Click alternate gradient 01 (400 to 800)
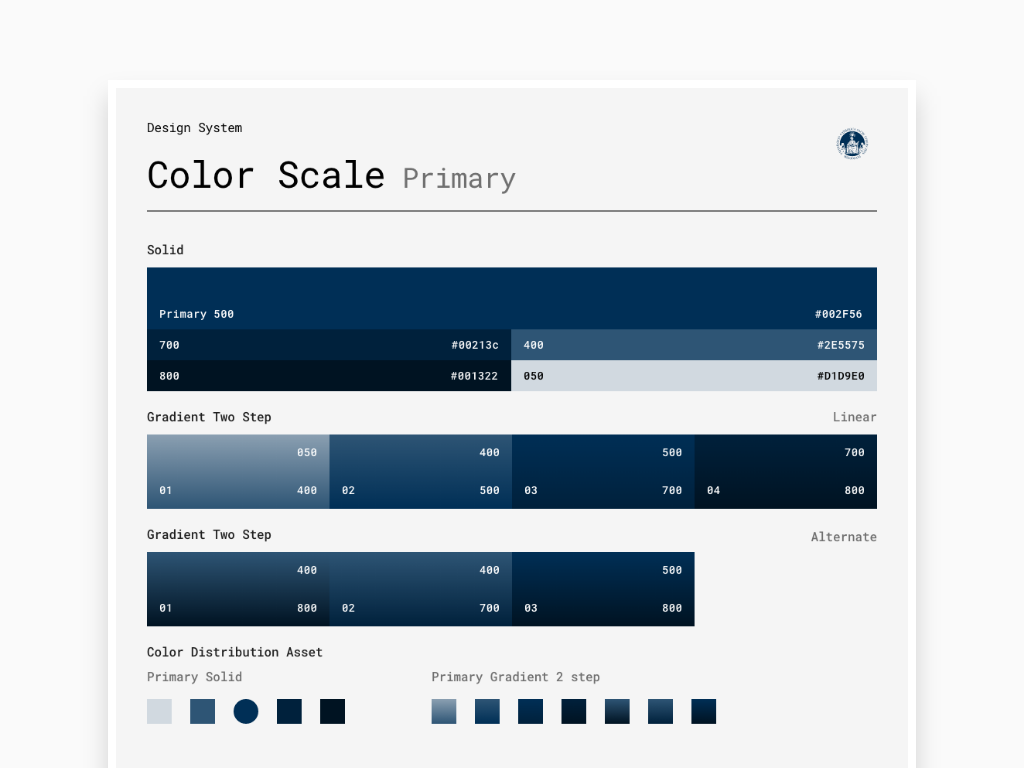The width and height of the screenshot is (1024, 768). coord(238,589)
